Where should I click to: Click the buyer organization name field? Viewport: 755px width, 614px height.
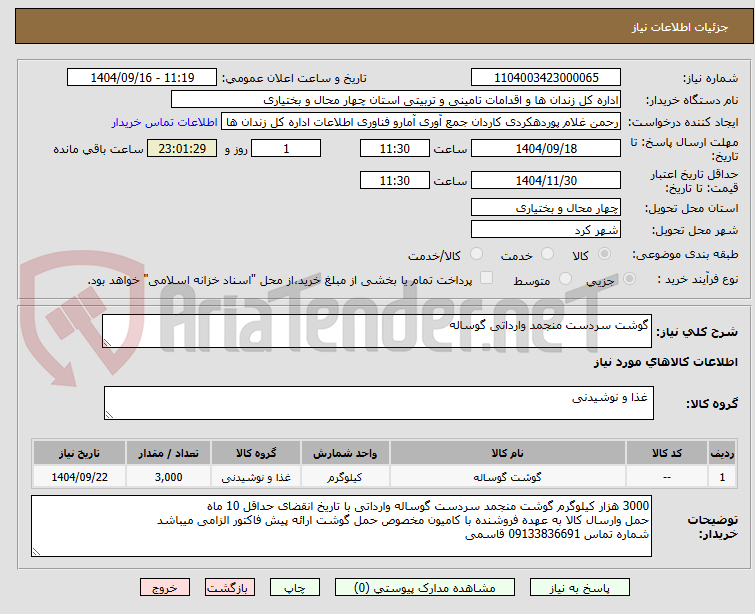click(x=396, y=100)
